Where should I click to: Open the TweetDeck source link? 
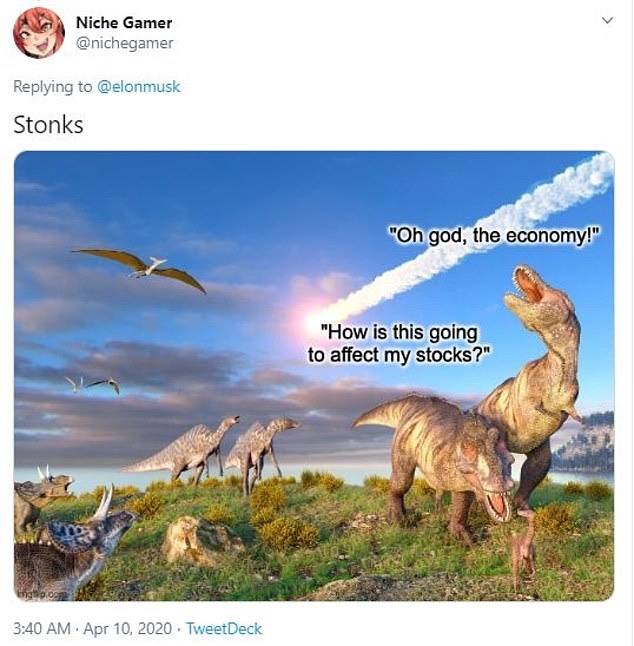[224, 629]
